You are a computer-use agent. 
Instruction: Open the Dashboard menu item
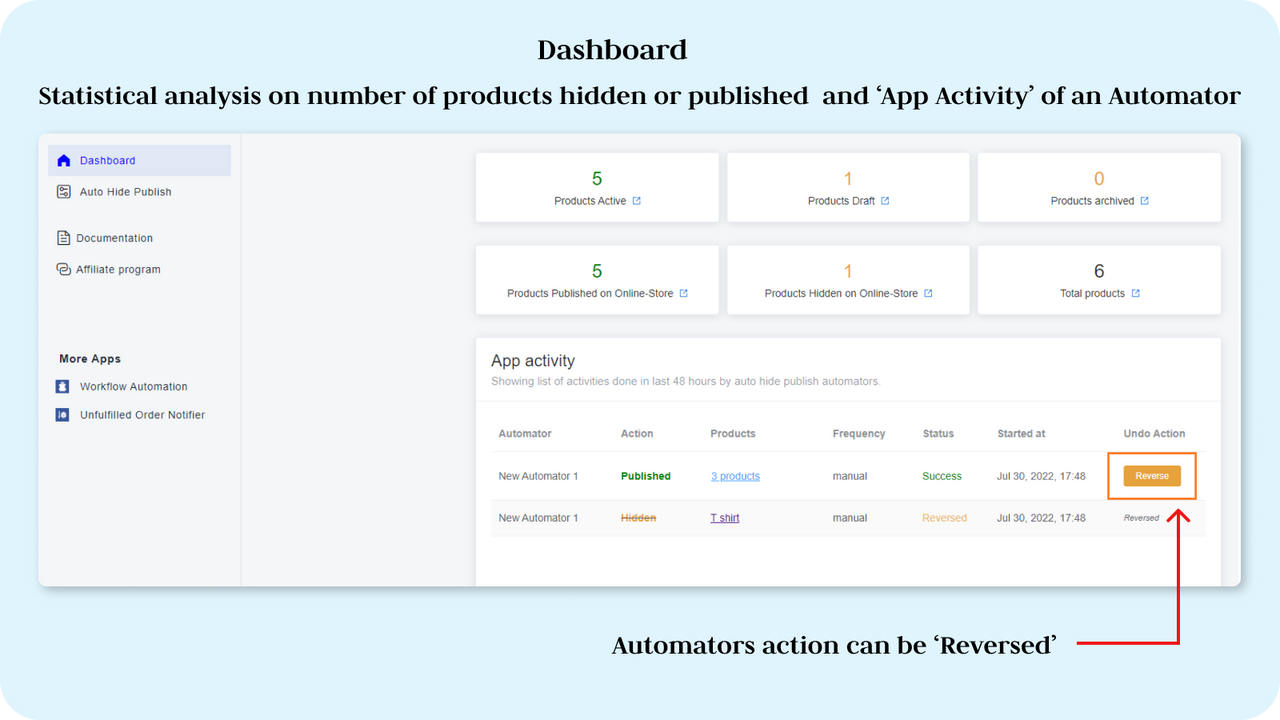click(139, 161)
